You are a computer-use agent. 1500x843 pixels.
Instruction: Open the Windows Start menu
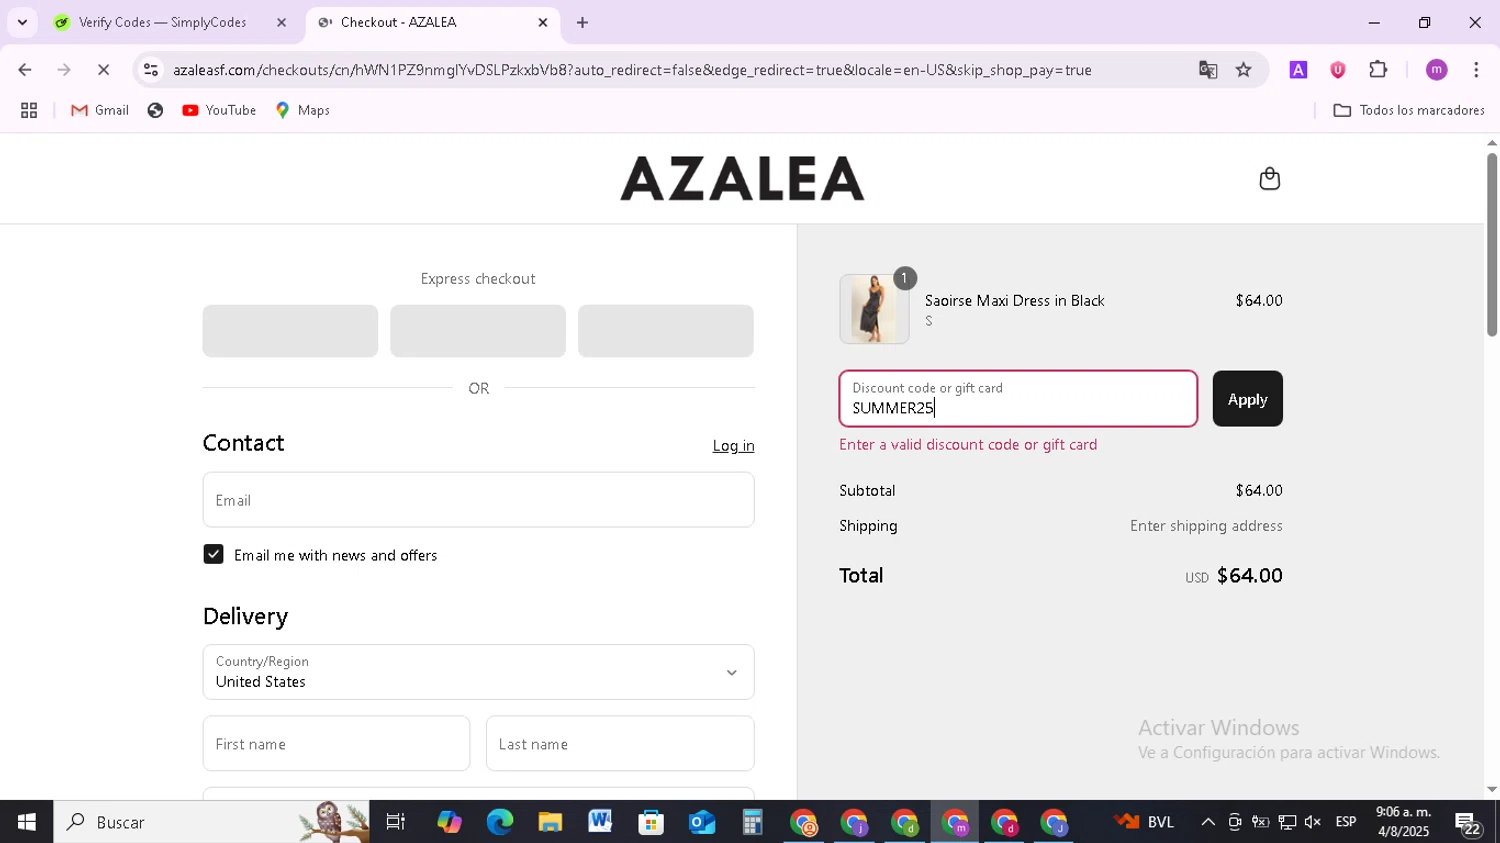[x=26, y=822]
